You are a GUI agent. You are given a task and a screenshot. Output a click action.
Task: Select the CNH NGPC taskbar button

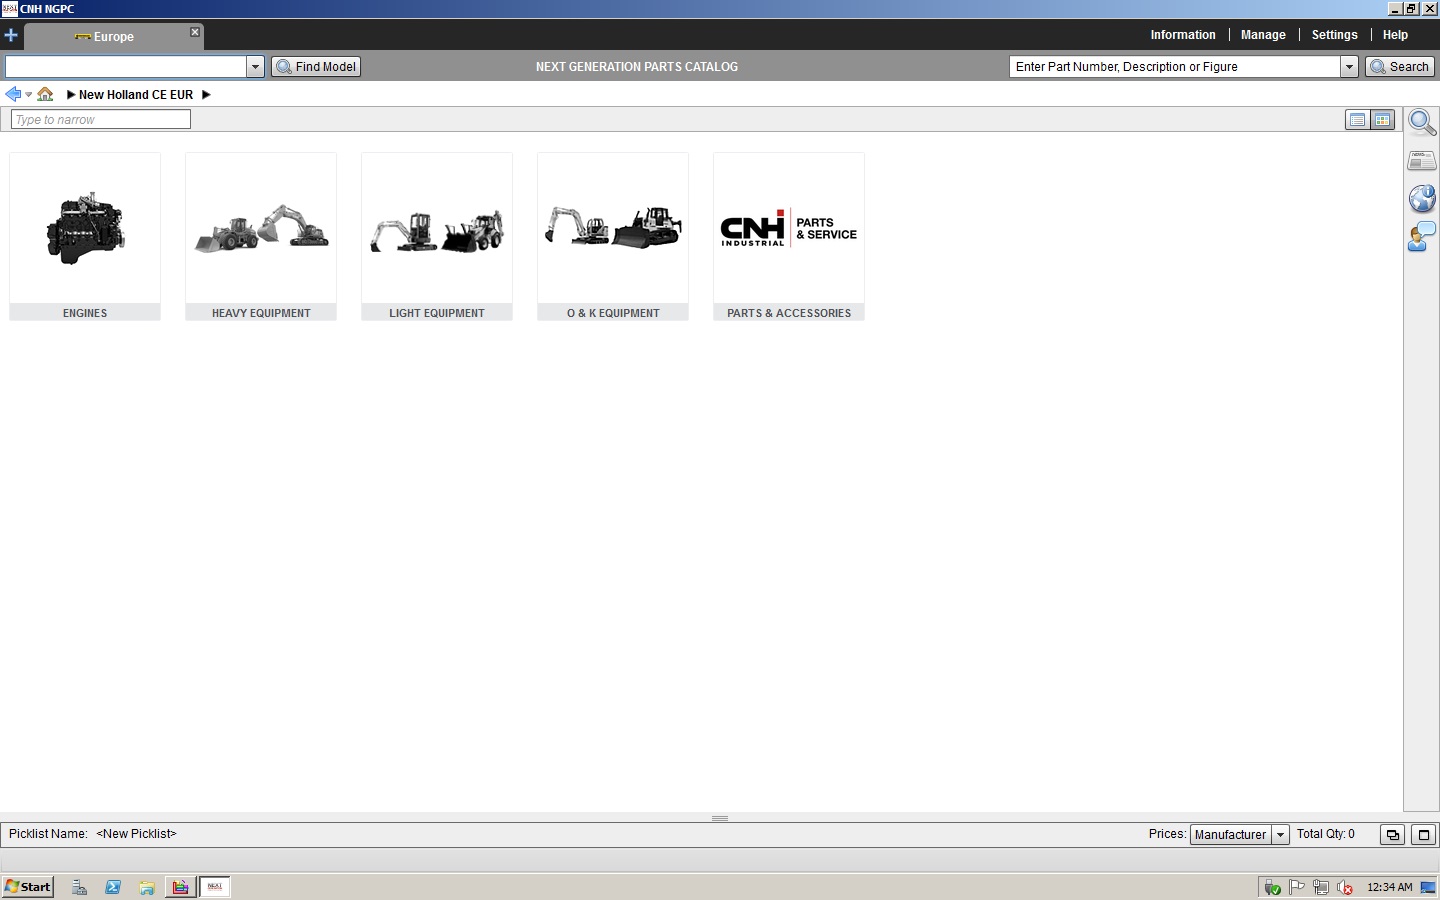coord(215,887)
